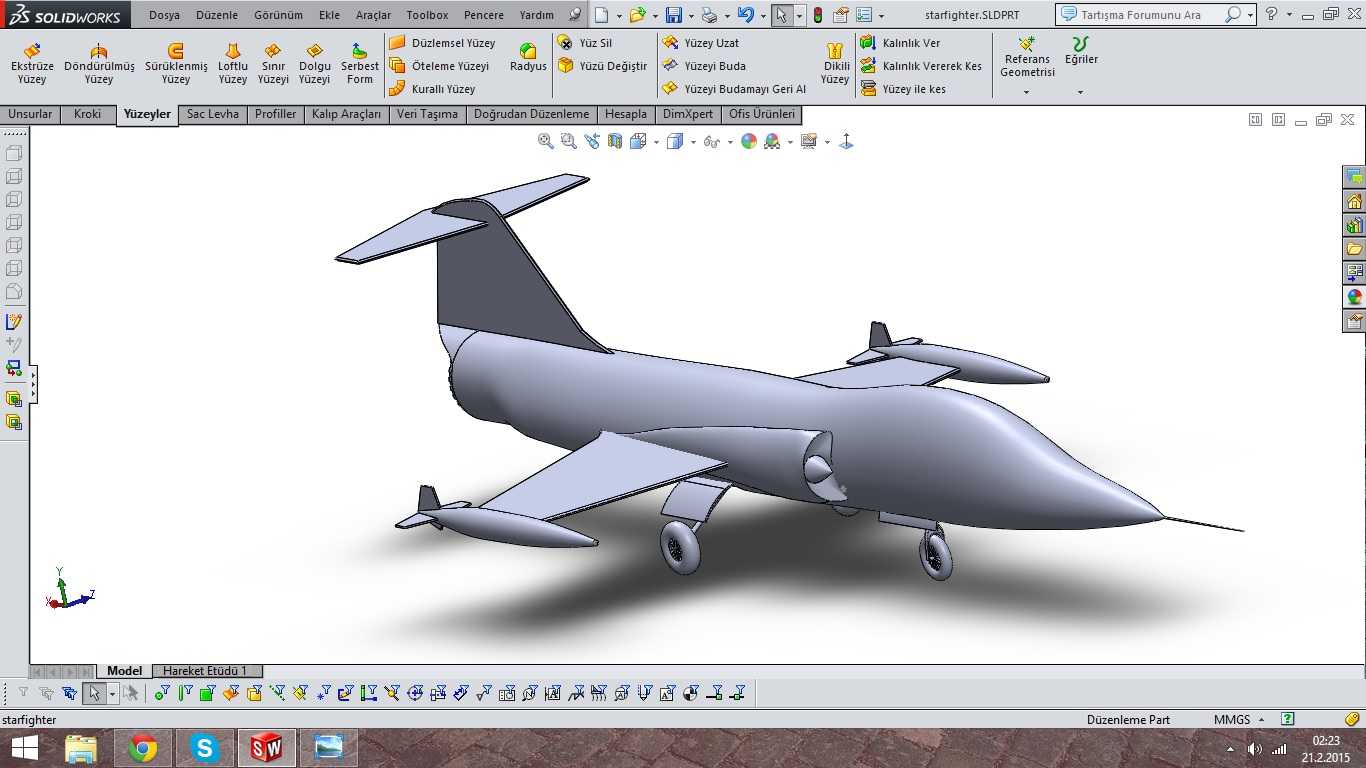The width and height of the screenshot is (1366, 768).
Task: Switch to the Hesapla tab
Action: click(626, 114)
